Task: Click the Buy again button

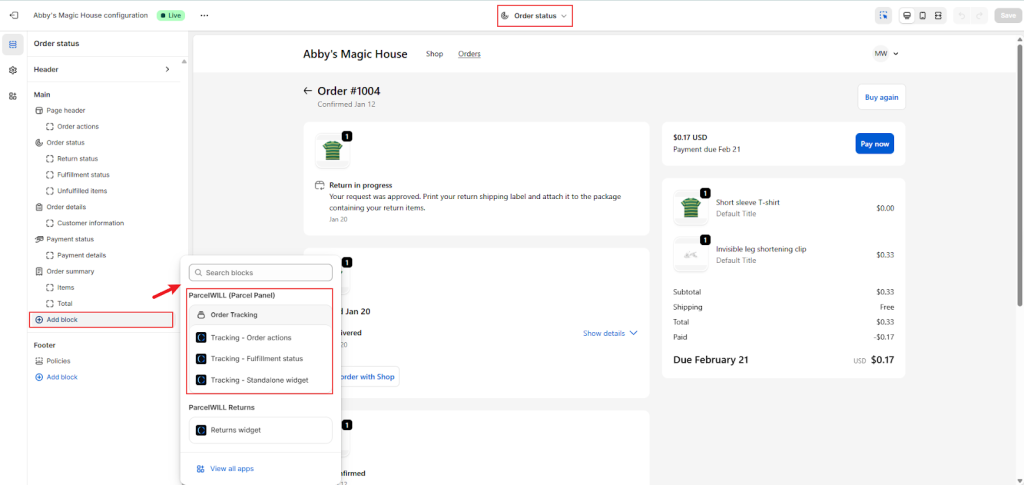Action: point(881,97)
